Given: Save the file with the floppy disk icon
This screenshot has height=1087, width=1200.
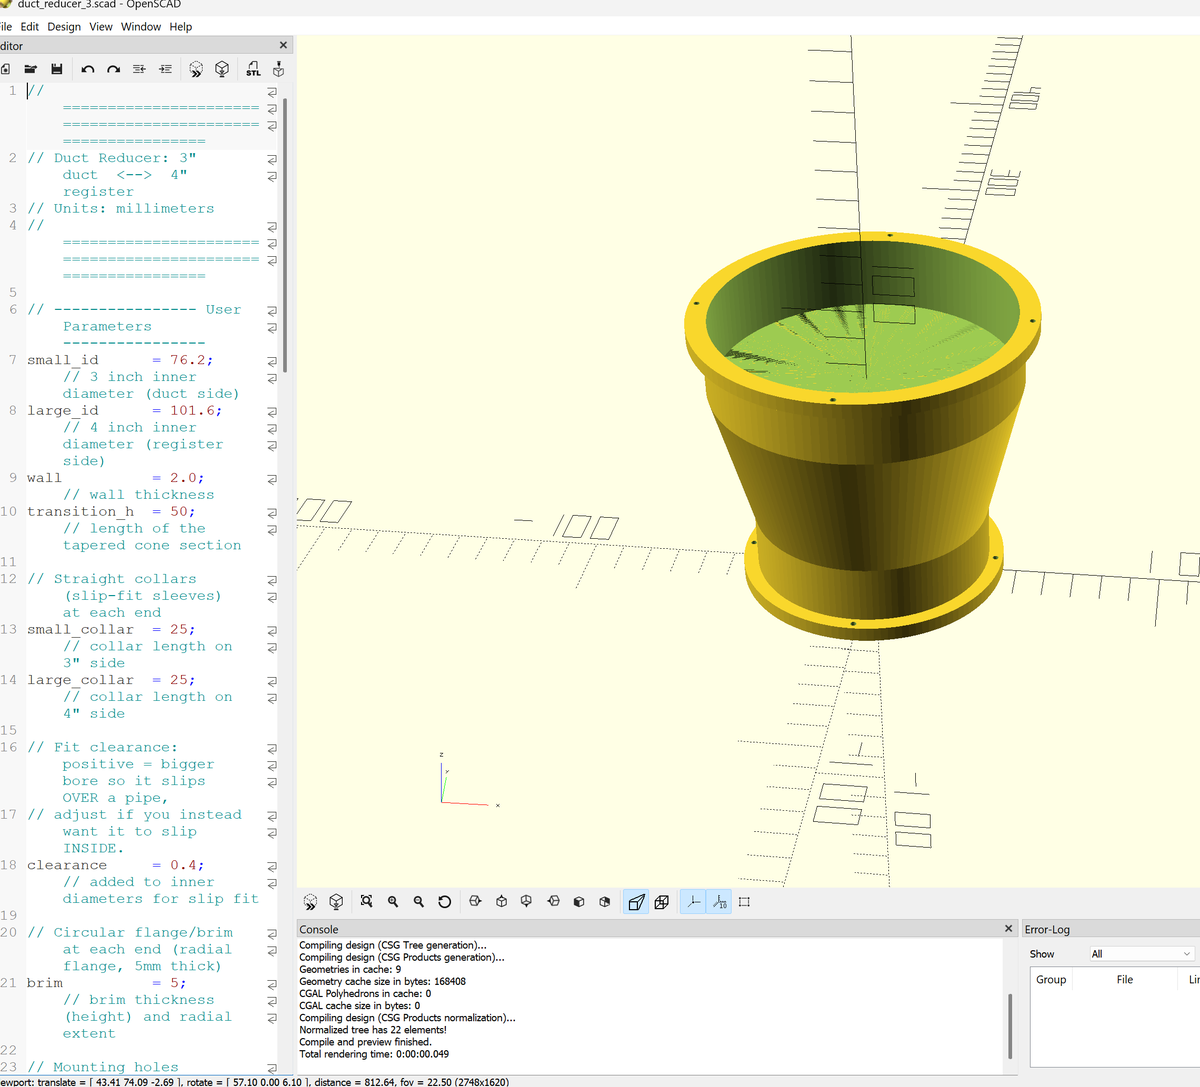Looking at the screenshot, I should (x=57, y=69).
